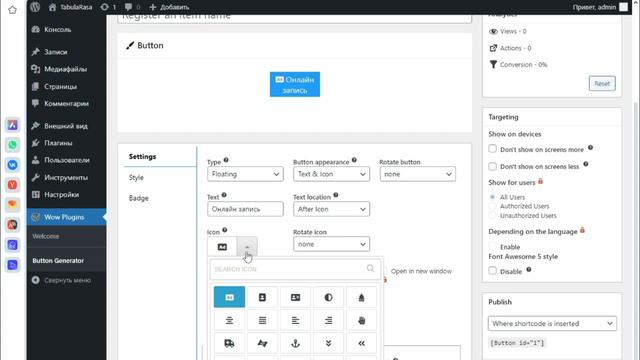The width and height of the screenshot is (640, 360).
Task: Select Unauthorized Users radio option
Action: 492,215
